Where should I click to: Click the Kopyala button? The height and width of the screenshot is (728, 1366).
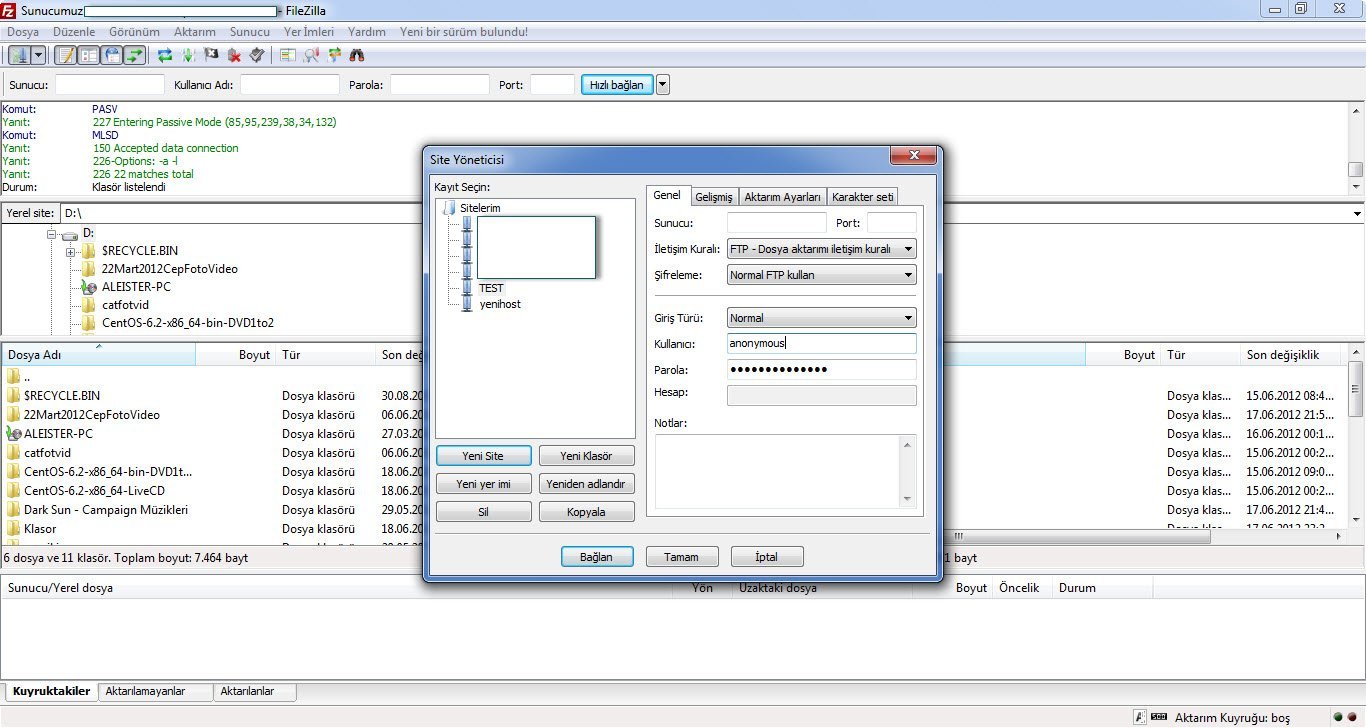click(x=586, y=512)
